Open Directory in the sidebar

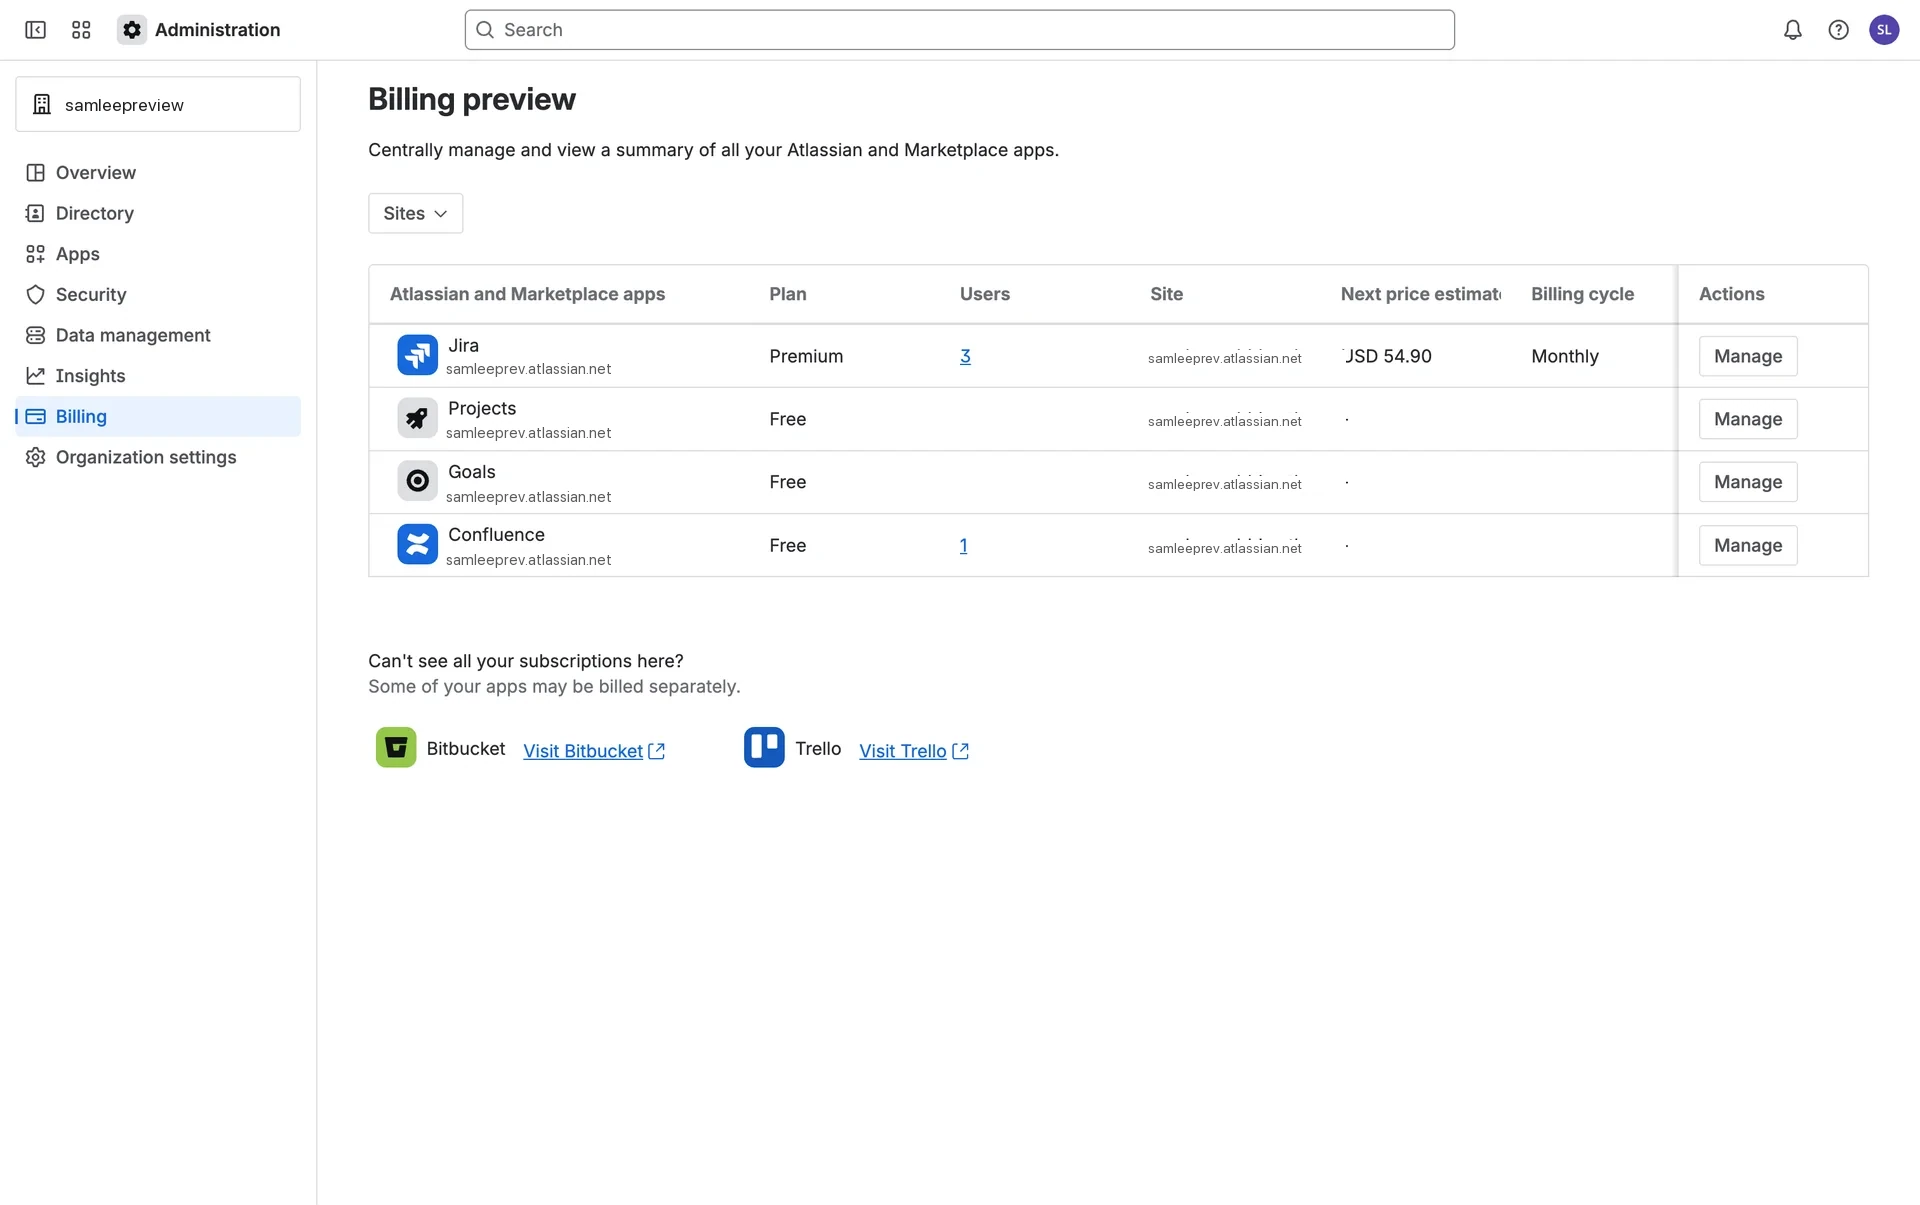[158, 213]
